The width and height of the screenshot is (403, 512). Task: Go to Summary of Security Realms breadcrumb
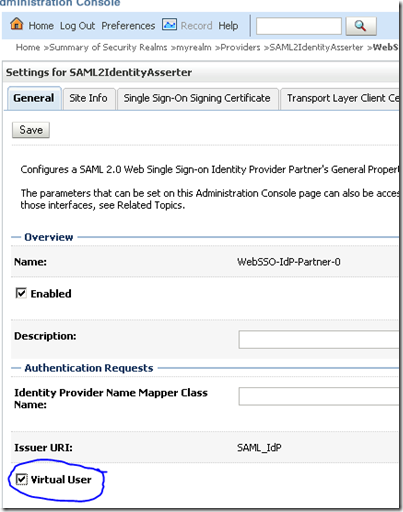(108, 47)
